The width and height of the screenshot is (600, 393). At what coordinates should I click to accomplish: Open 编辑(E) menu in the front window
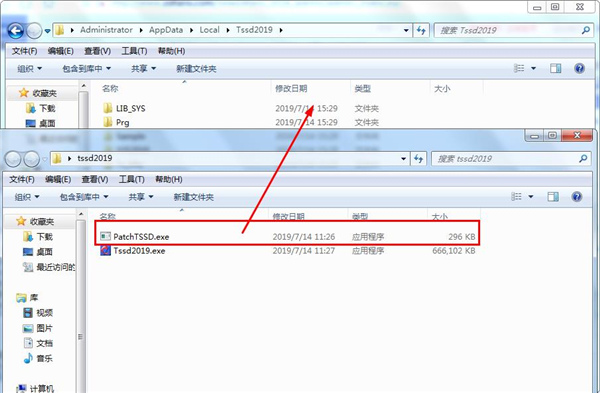58,179
